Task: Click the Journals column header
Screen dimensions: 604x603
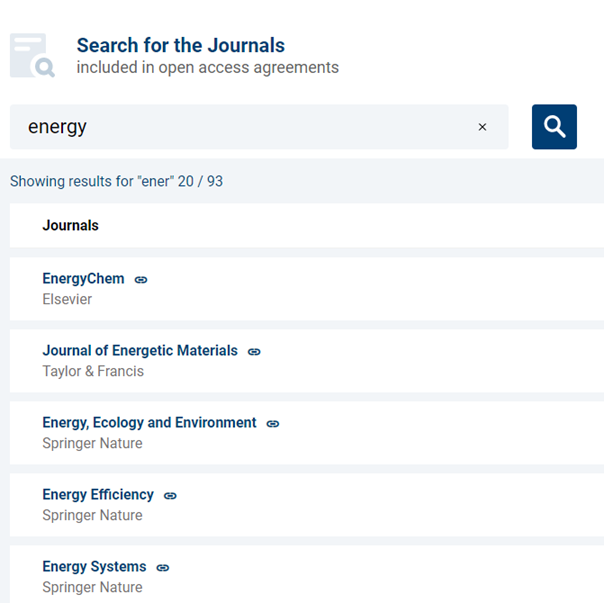Action: (x=70, y=226)
